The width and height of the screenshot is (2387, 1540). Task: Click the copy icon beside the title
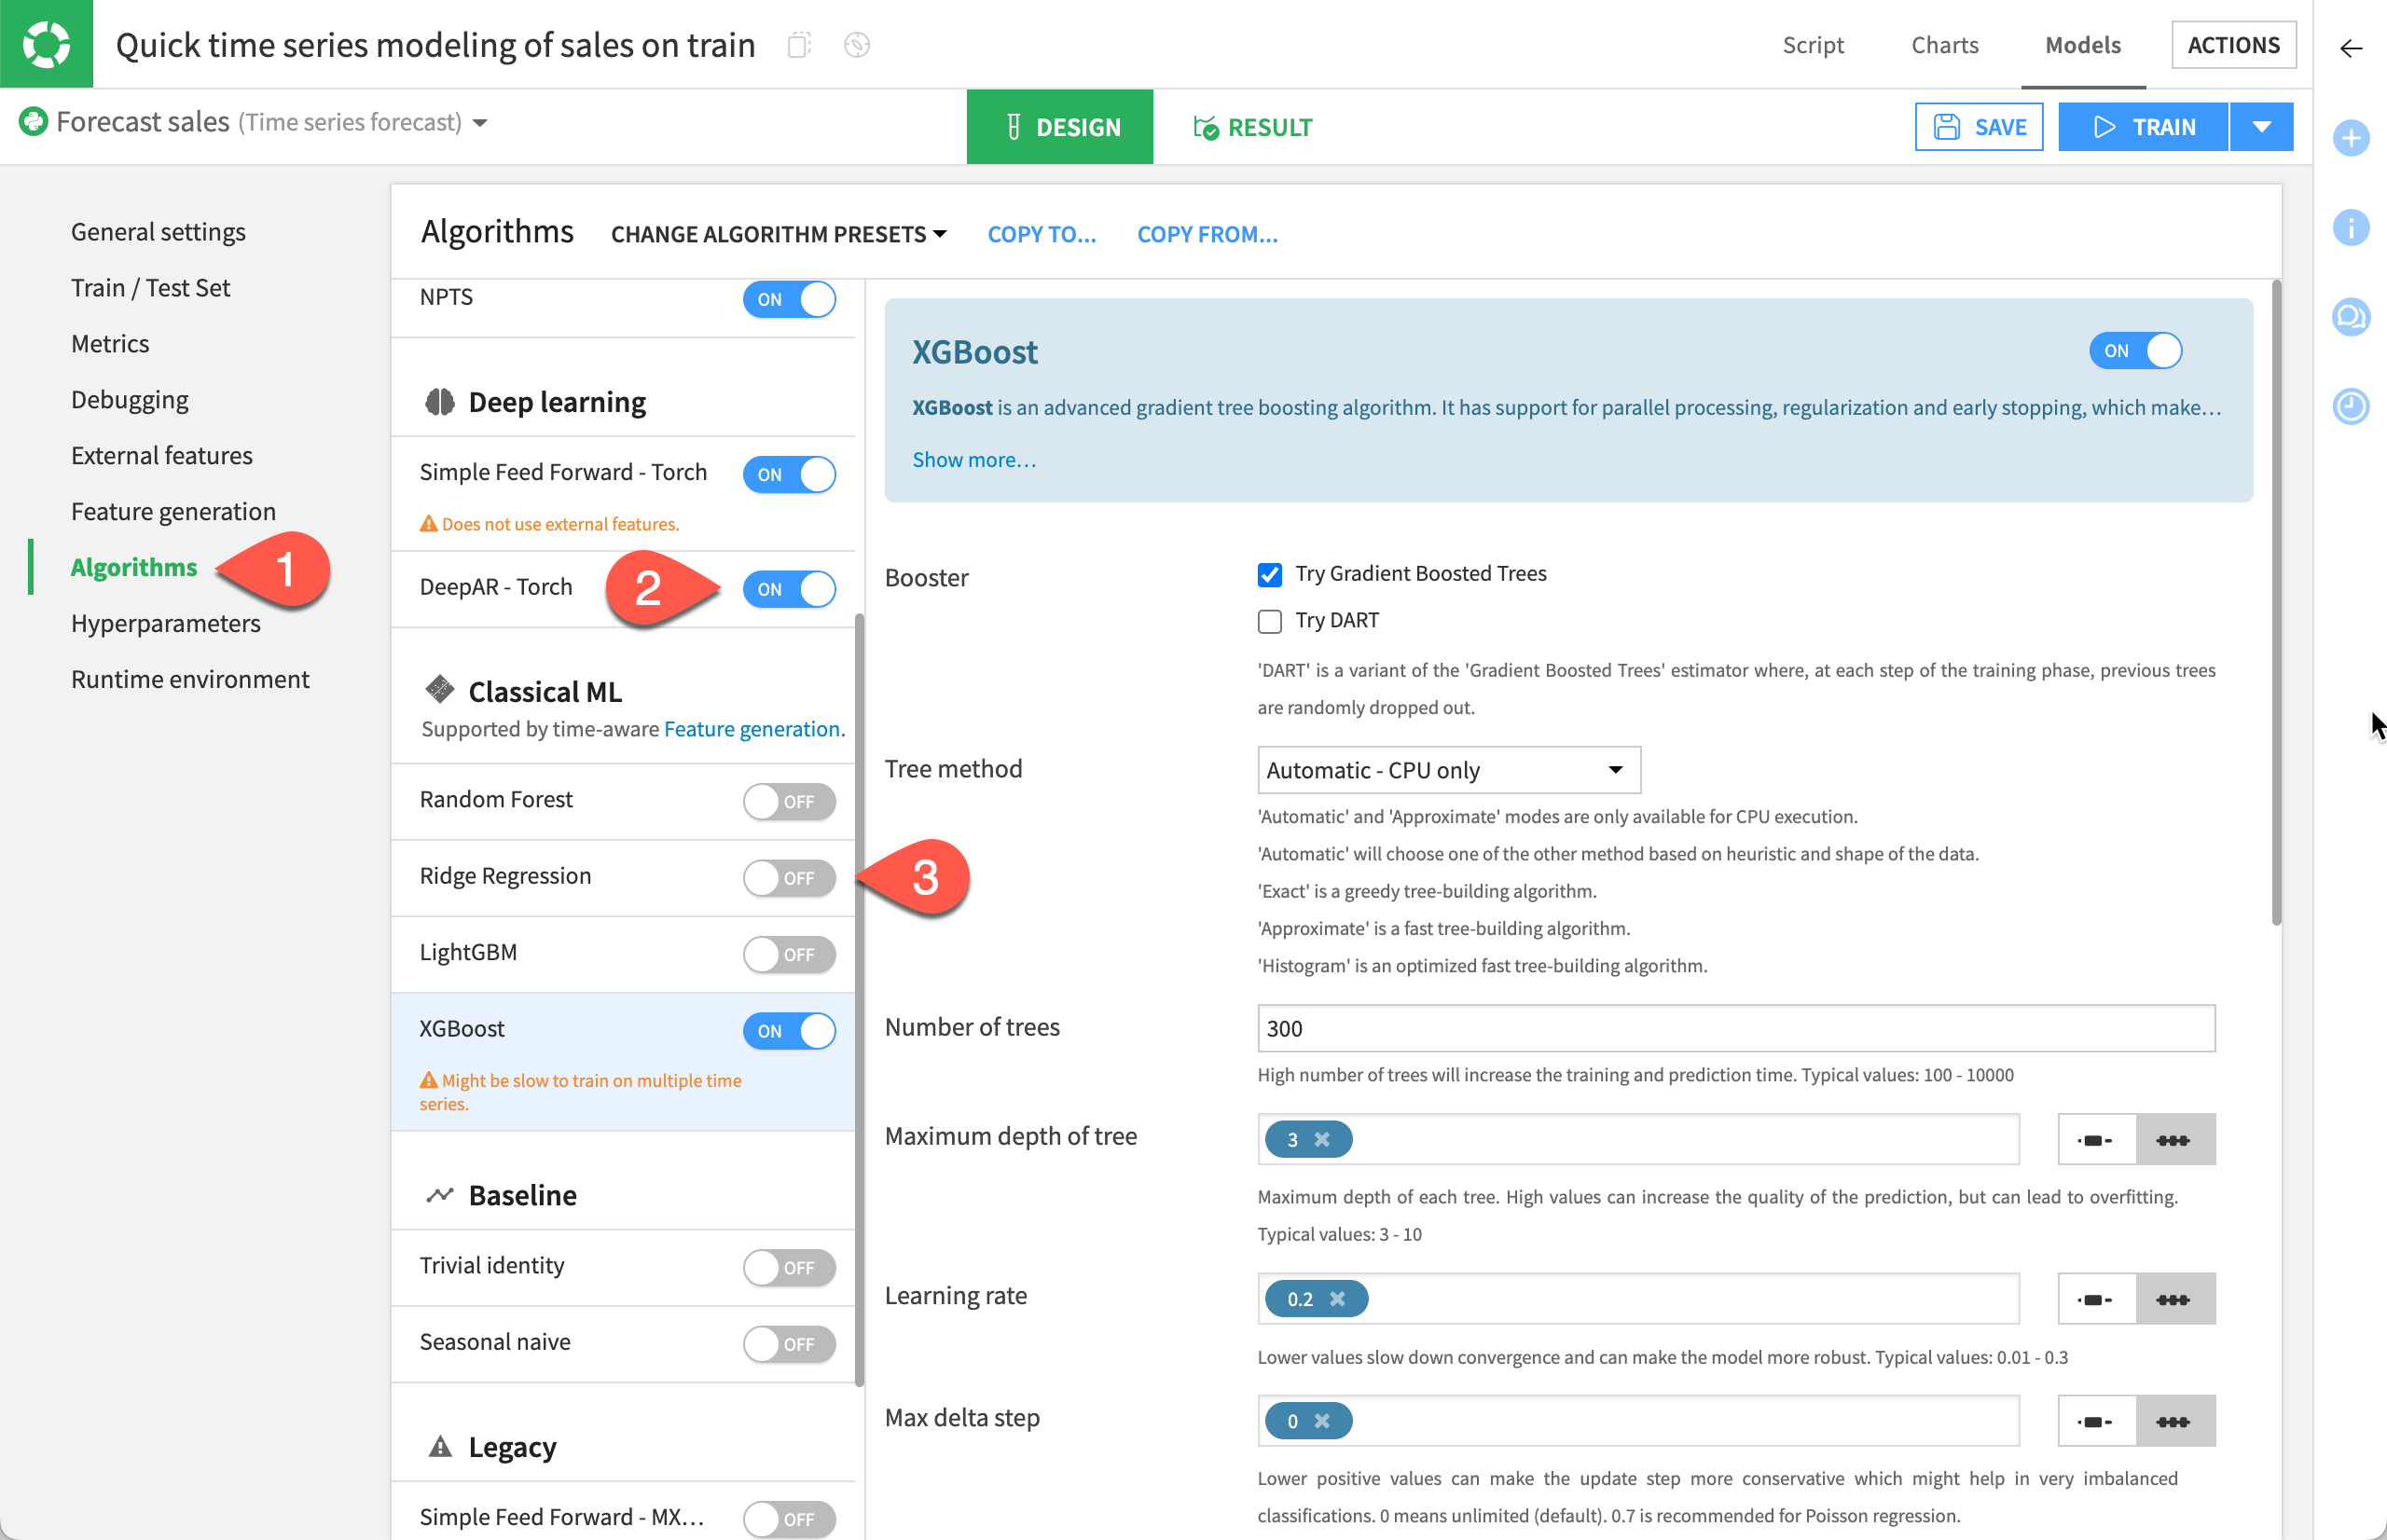click(x=798, y=45)
